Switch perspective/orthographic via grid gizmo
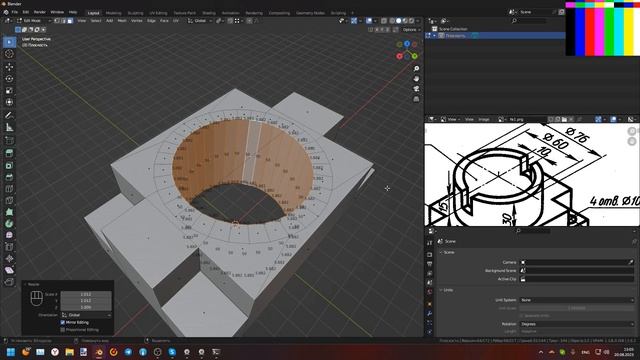The height and width of the screenshot is (360, 640). pos(416,99)
